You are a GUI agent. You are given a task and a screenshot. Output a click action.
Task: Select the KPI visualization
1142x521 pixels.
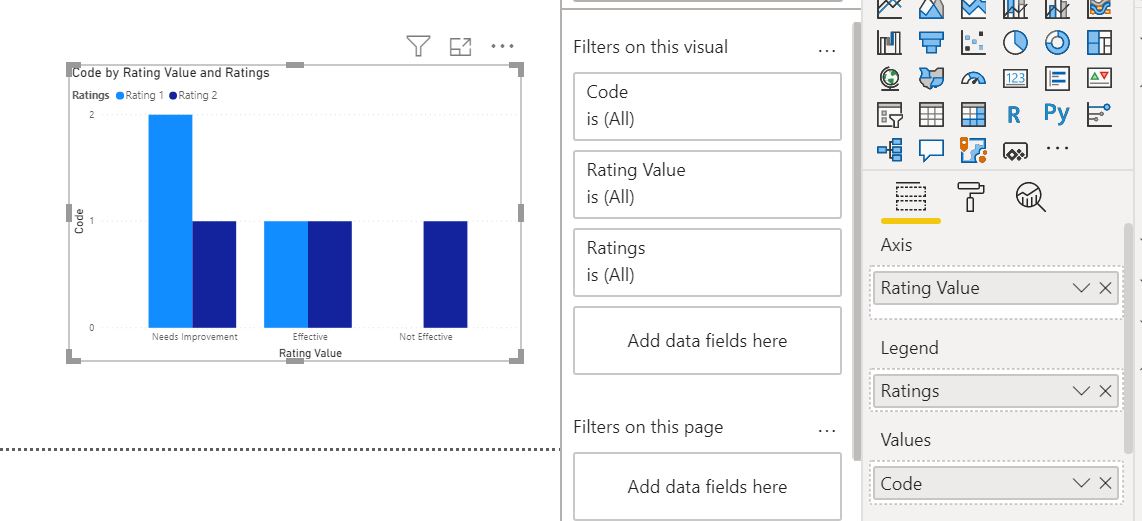coord(1099,78)
